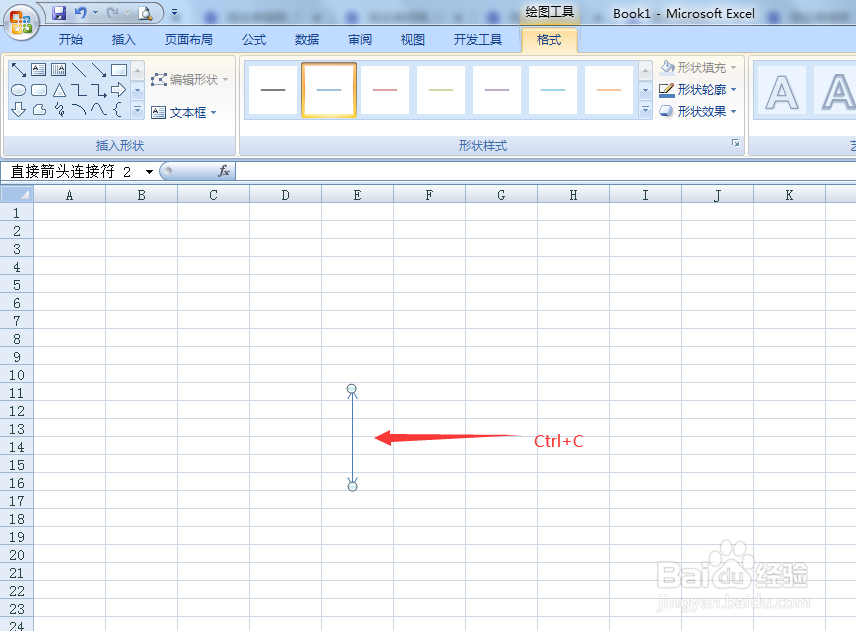Select the double-headed arrow line shape
This screenshot has height=631, width=856.
point(19,70)
